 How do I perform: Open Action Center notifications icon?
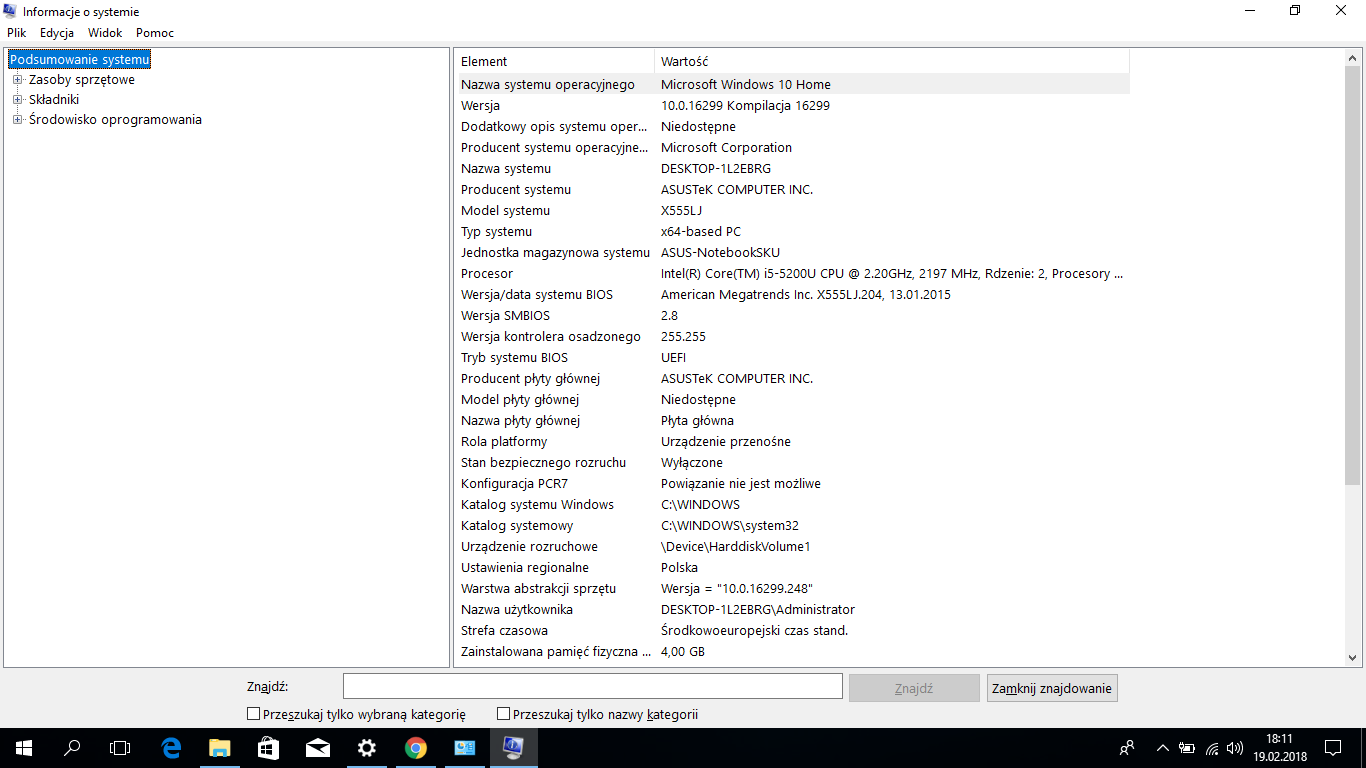(x=1332, y=747)
